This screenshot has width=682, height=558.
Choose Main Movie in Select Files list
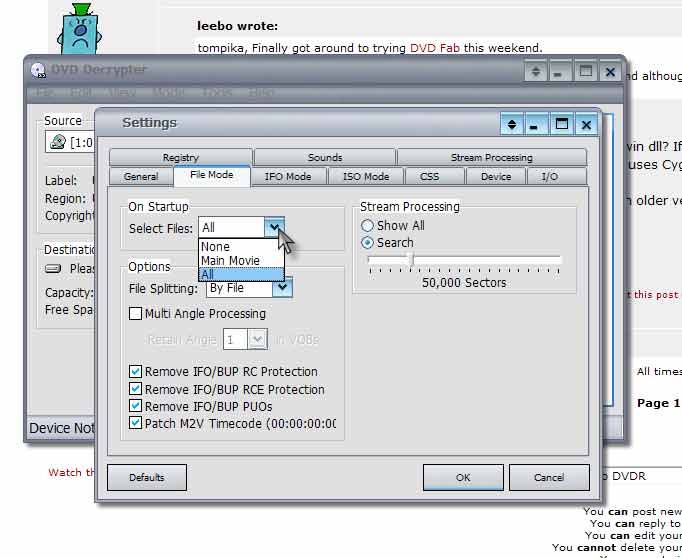point(241,261)
